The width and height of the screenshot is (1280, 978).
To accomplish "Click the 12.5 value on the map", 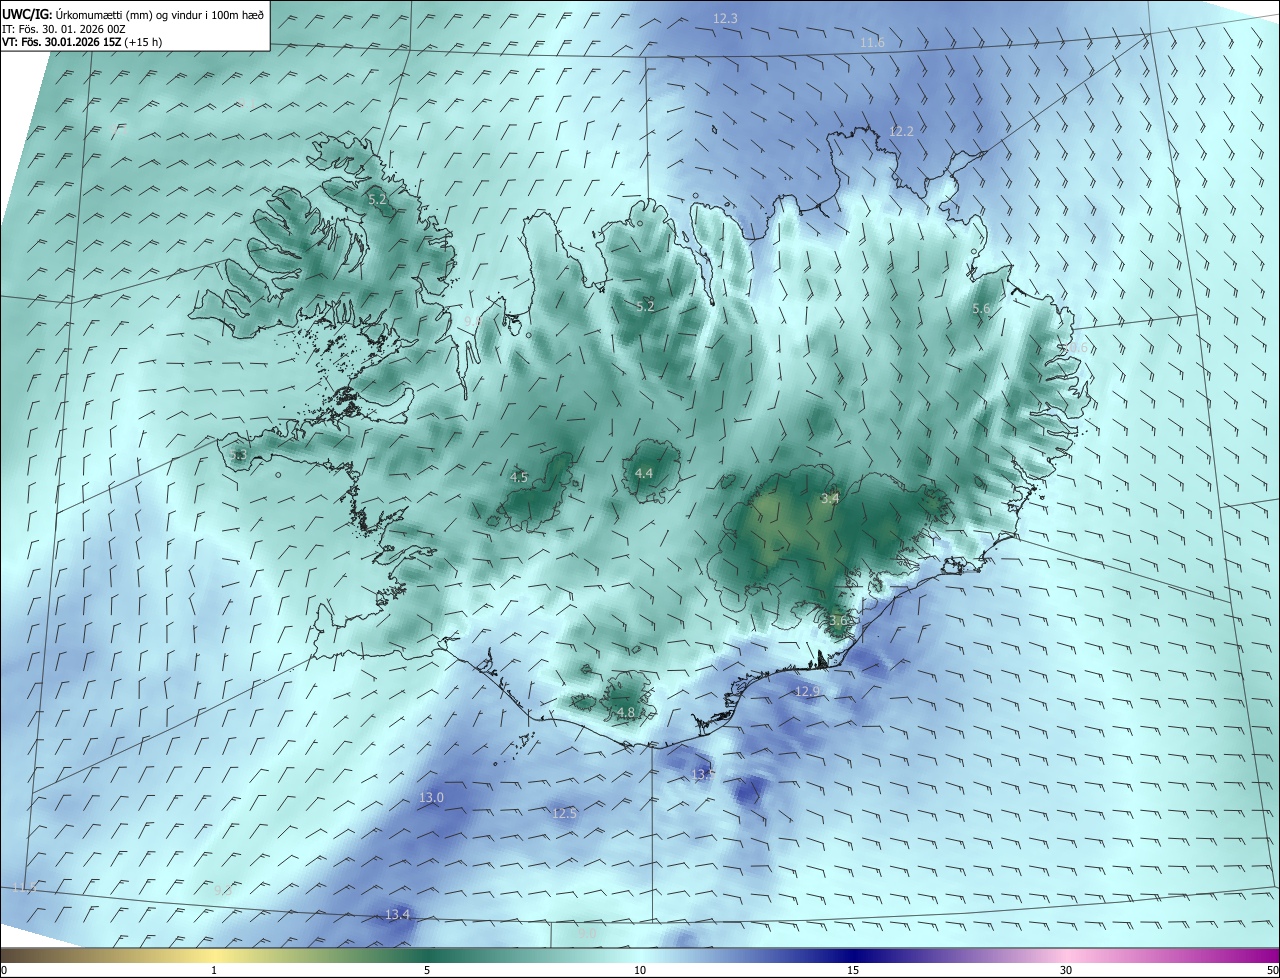I will (x=565, y=814).
